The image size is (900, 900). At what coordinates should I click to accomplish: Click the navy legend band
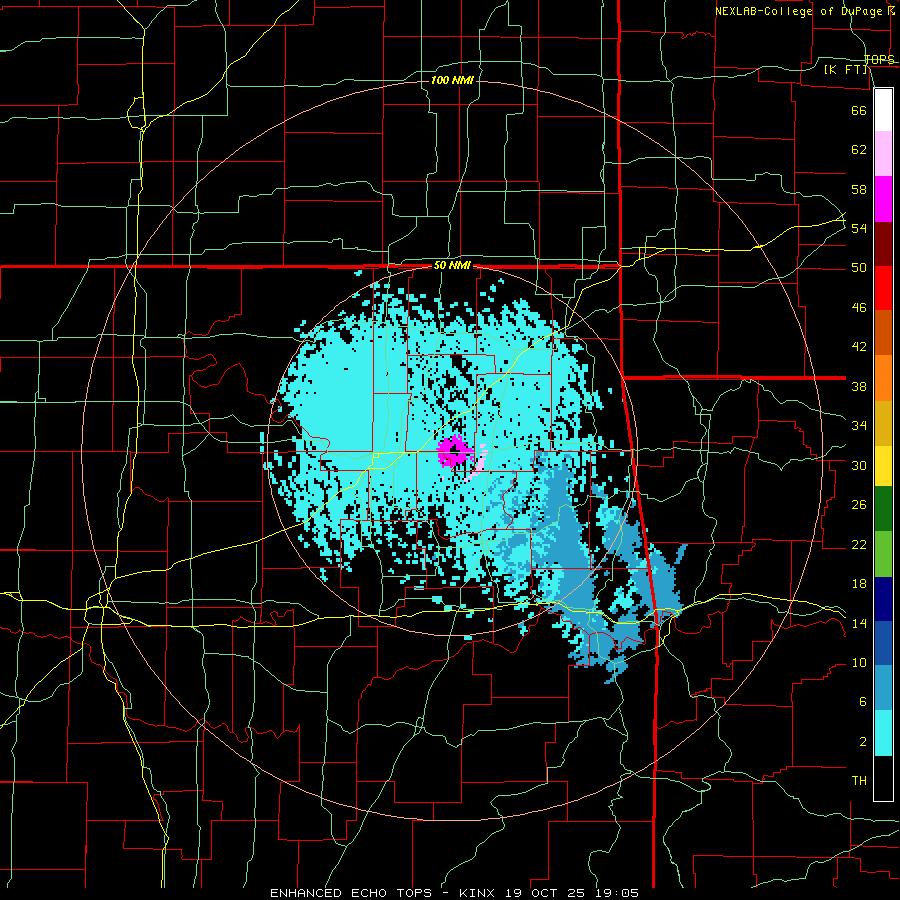[883, 599]
